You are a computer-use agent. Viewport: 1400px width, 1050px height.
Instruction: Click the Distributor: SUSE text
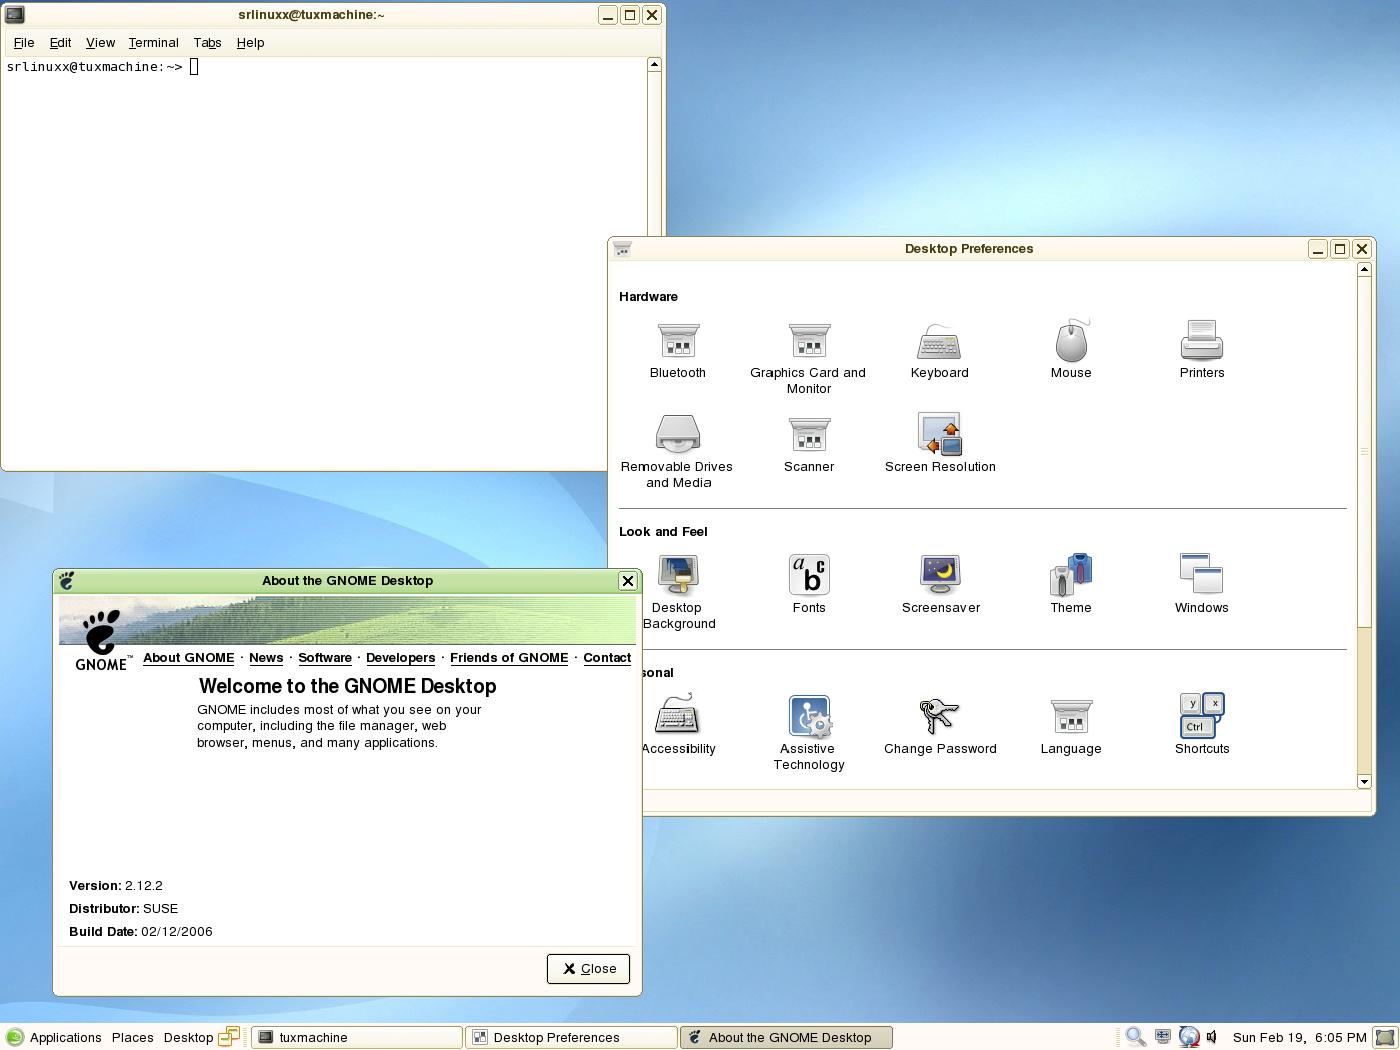point(123,909)
